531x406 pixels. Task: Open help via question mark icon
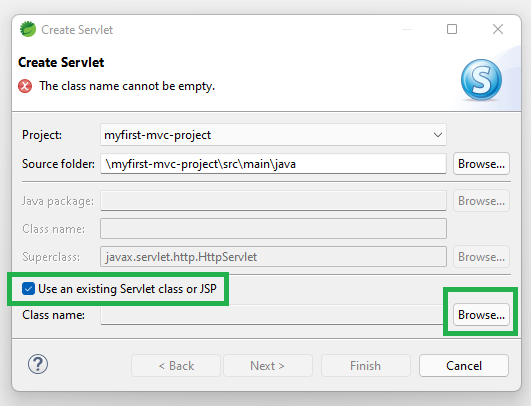[38, 364]
